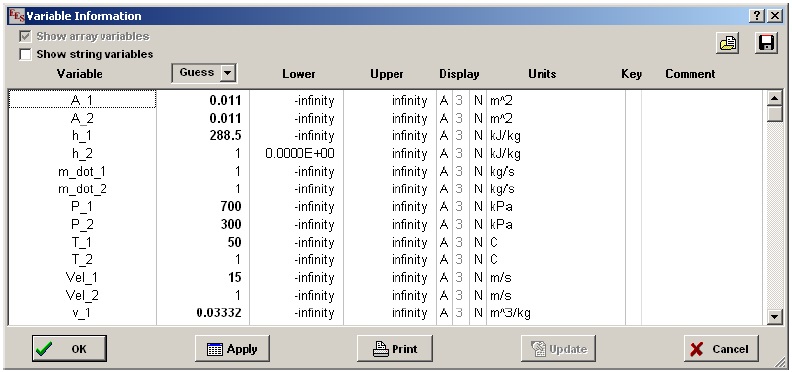Click the Cancel button
The width and height of the screenshot is (792, 372).
(x=721, y=349)
